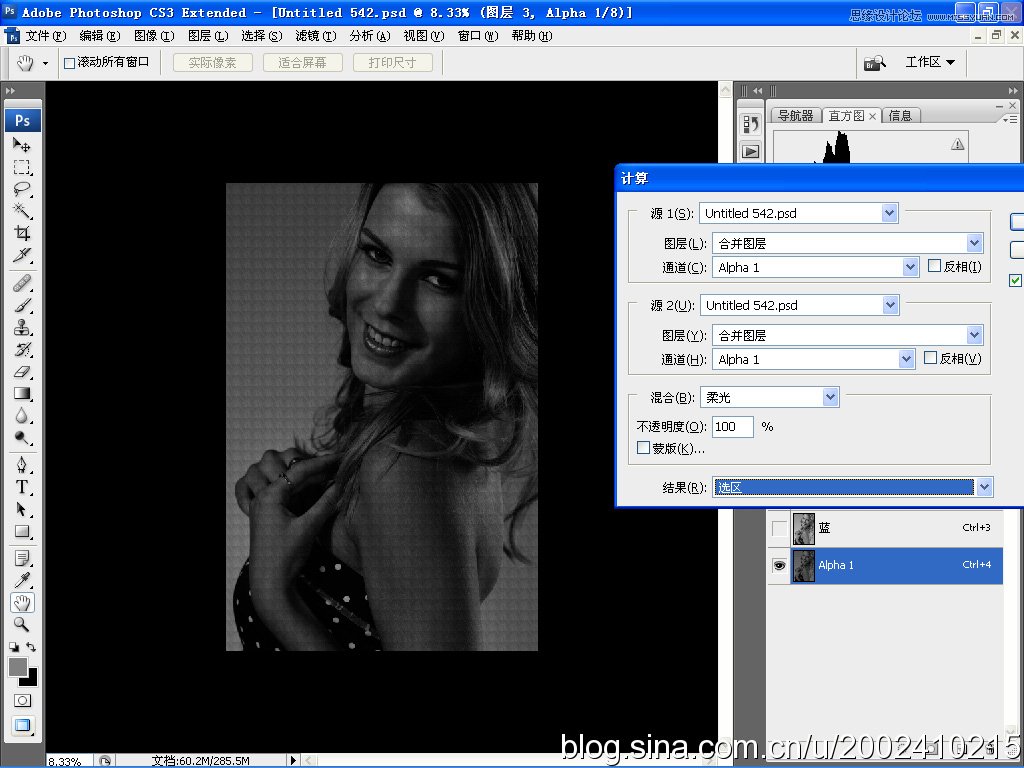Select the Slice tool
The height and width of the screenshot is (768, 1024).
coord(22,255)
